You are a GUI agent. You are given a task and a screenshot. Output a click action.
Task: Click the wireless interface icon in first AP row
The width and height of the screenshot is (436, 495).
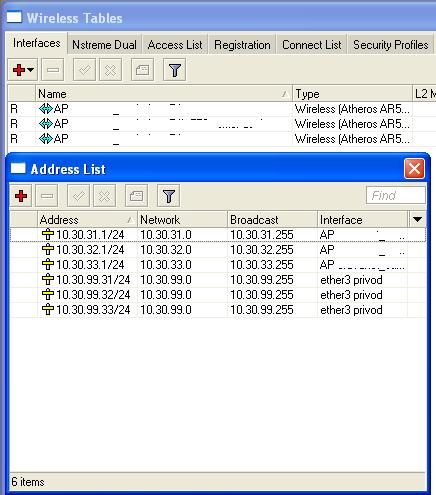point(46,109)
